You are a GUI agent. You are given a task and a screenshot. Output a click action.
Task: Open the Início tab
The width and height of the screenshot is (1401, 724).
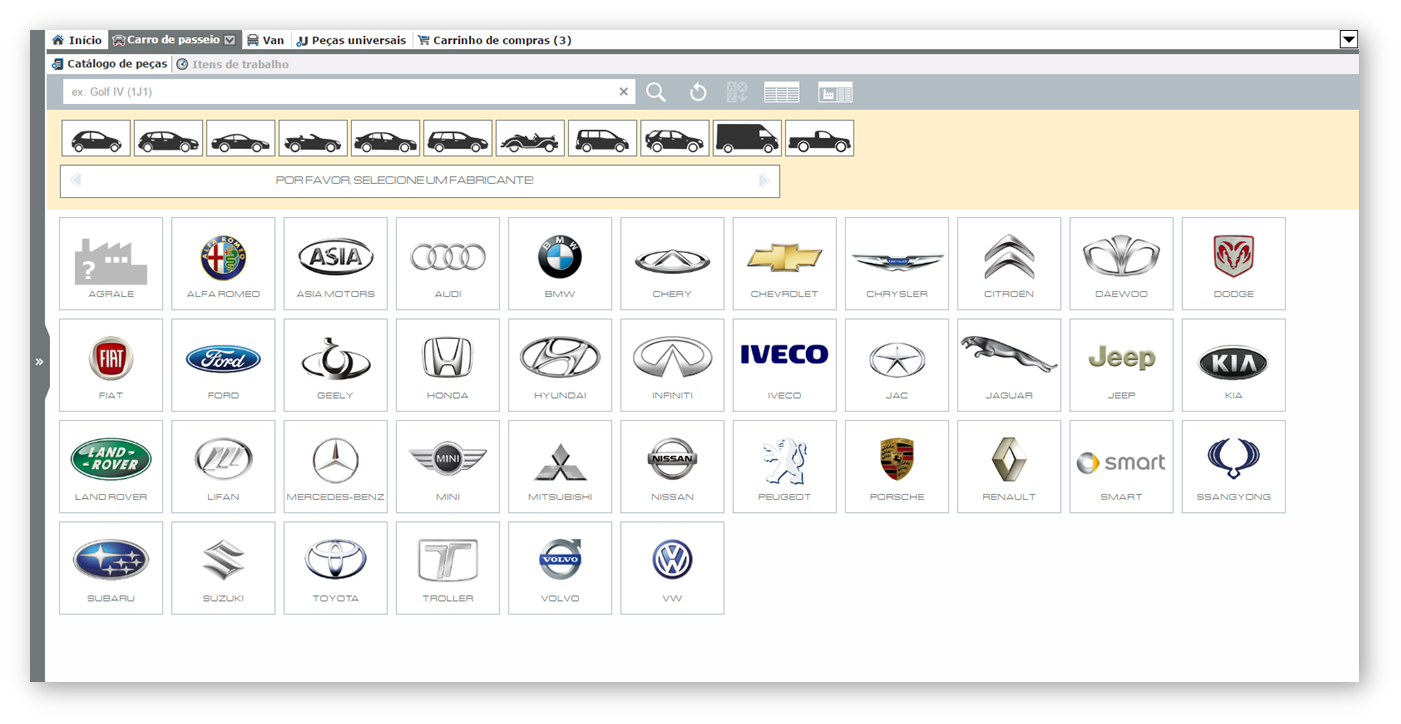click(x=77, y=40)
